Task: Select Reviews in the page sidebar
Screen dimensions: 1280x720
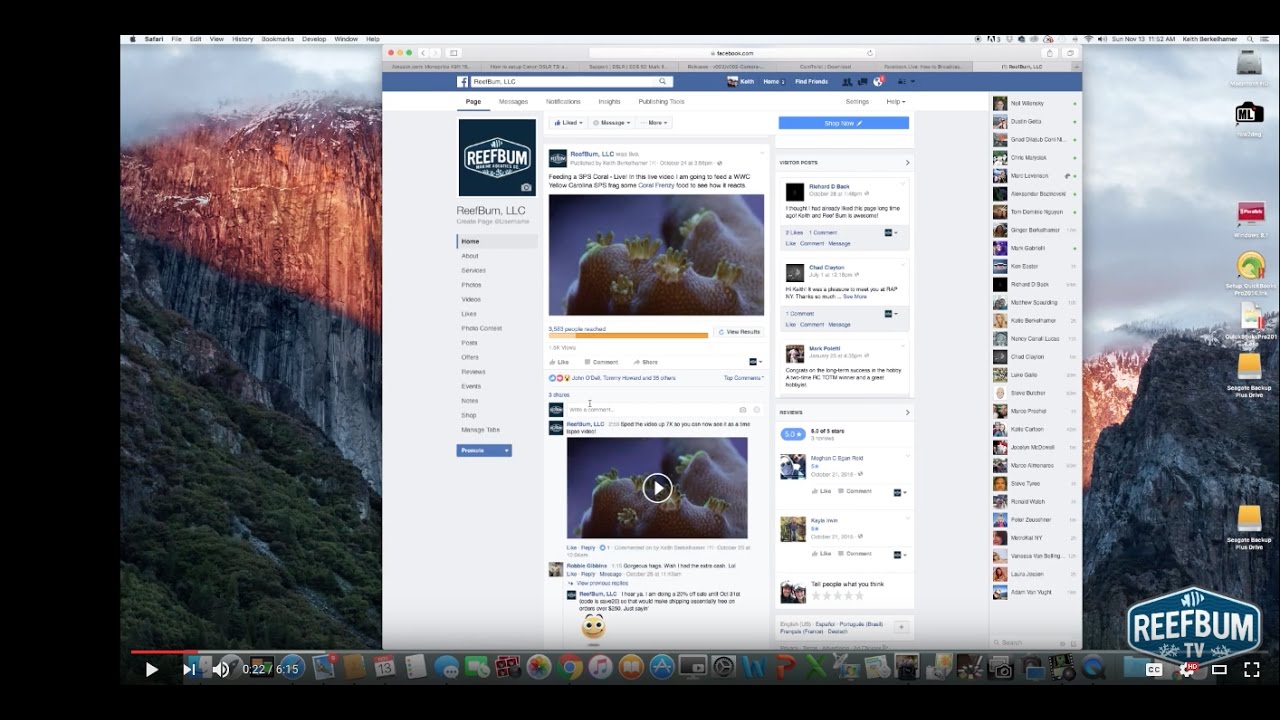Action: pos(473,372)
